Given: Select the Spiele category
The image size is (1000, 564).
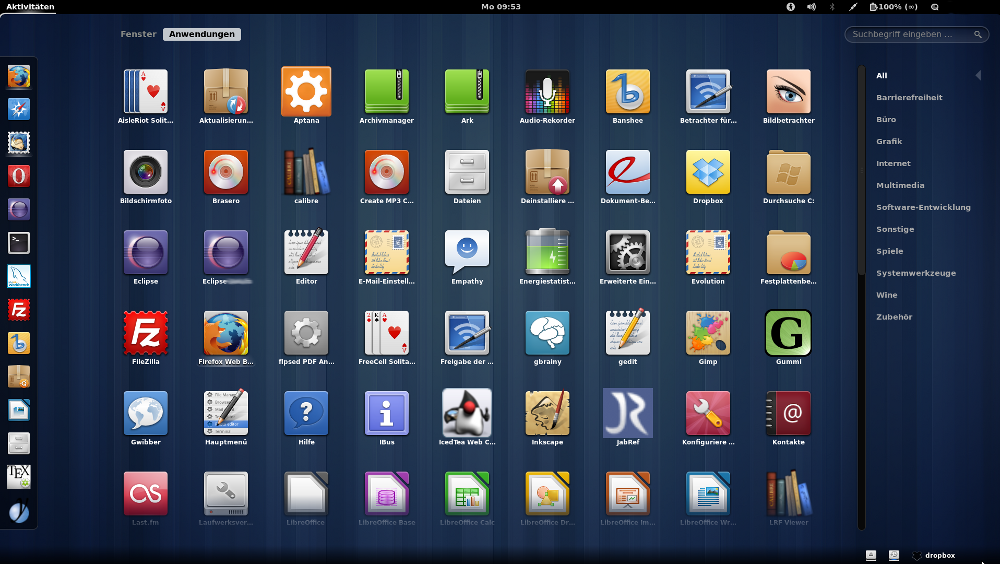Looking at the screenshot, I should click(889, 251).
